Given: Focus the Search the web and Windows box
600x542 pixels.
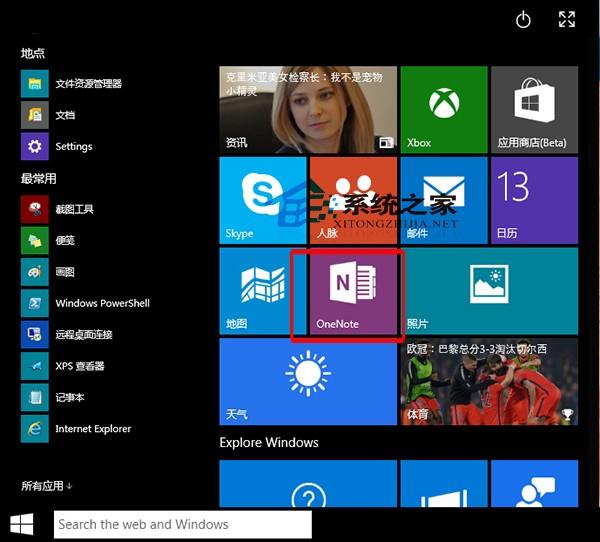Looking at the screenshot, I should tap(183, 524).
